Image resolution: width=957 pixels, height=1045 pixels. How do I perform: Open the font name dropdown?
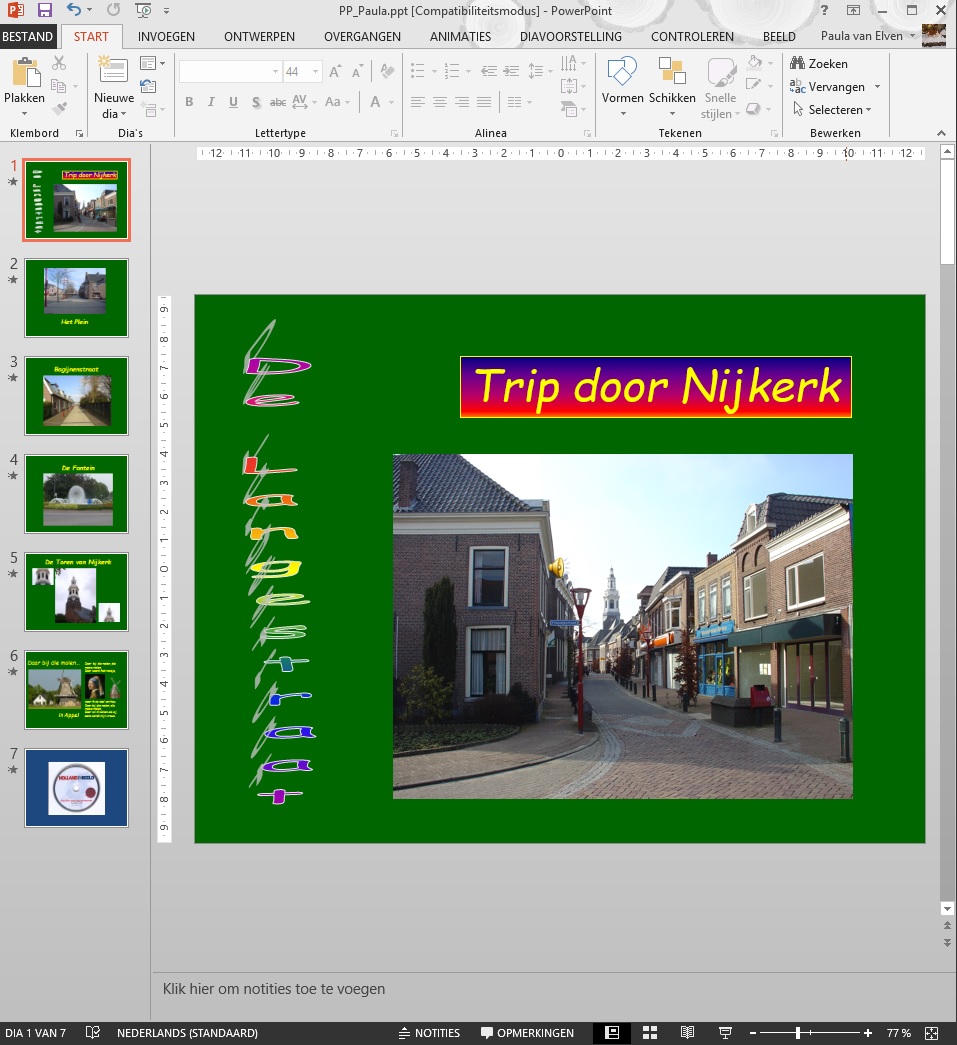coord(275,71)
